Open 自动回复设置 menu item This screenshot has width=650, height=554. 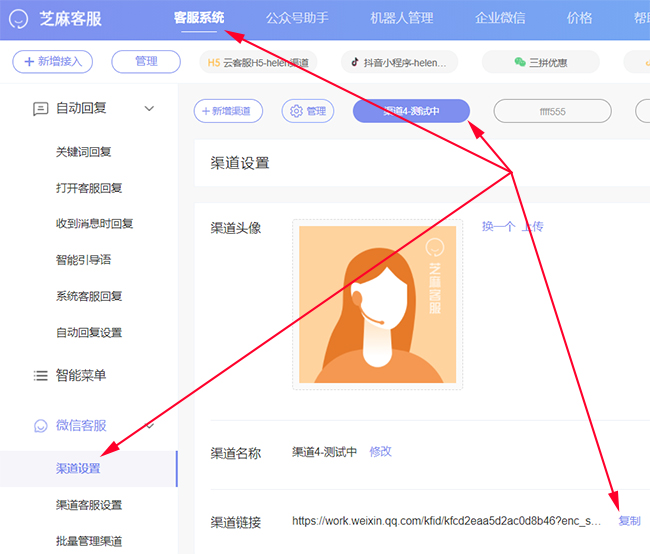coord(89,333)
